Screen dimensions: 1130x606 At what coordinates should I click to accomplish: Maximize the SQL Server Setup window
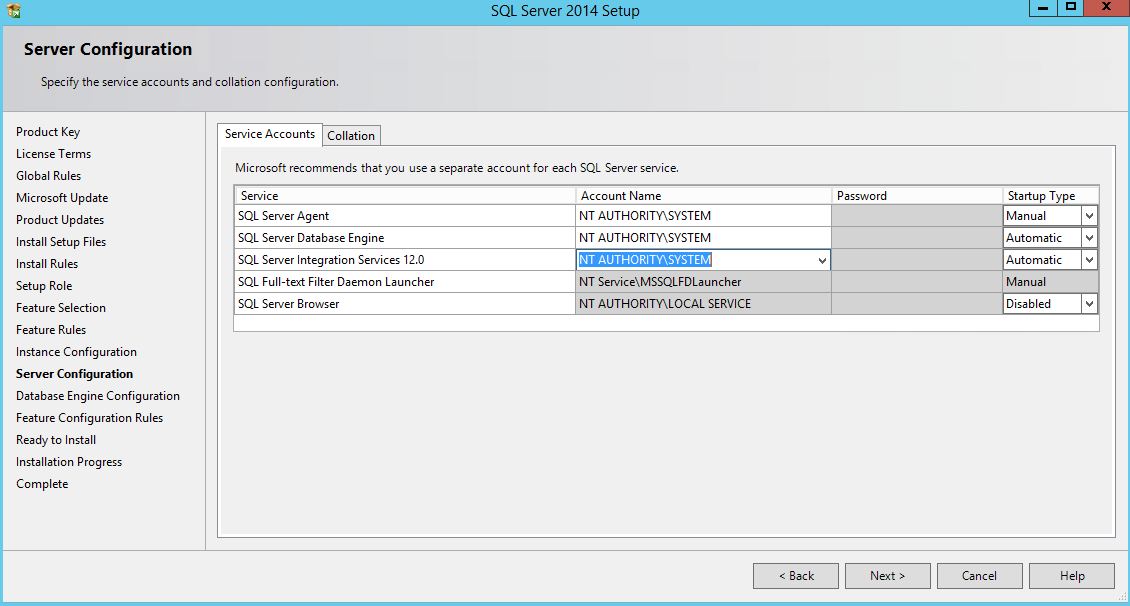[1071, 8]
